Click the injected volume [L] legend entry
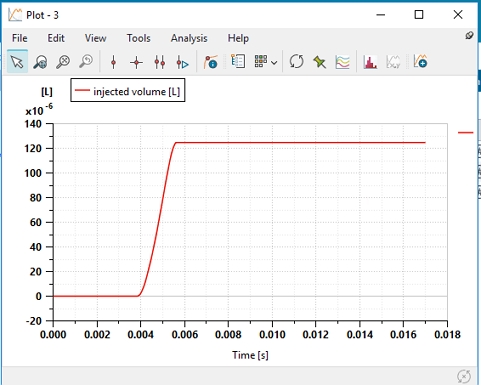The height and width of the screenshot is (385, 481). pyautogui.click(x=128, y=90)
